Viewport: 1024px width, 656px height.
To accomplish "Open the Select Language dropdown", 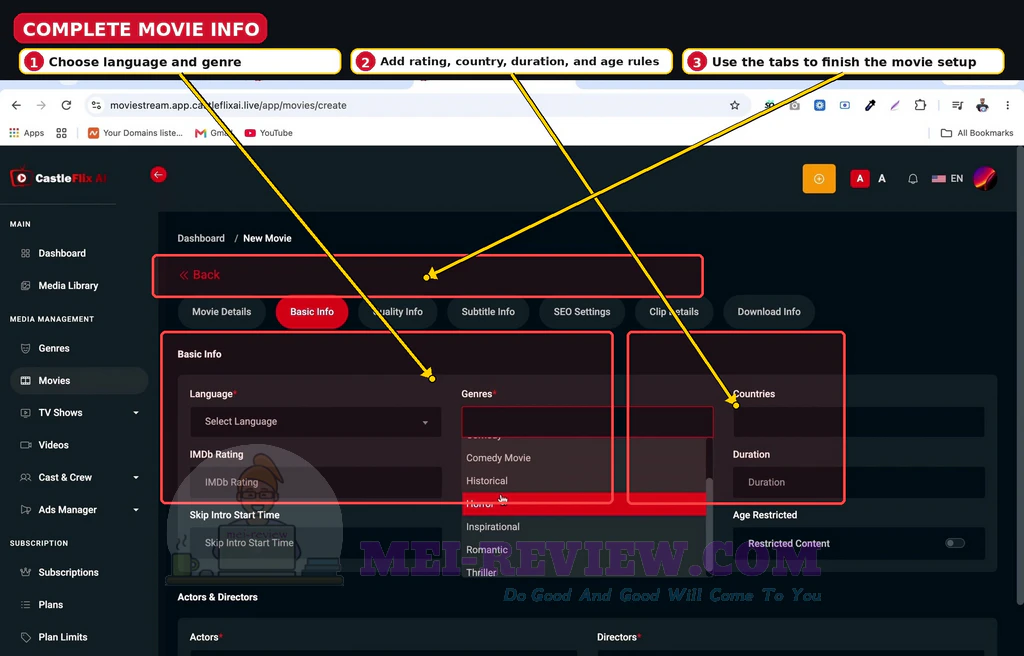I will pos(316,422).
